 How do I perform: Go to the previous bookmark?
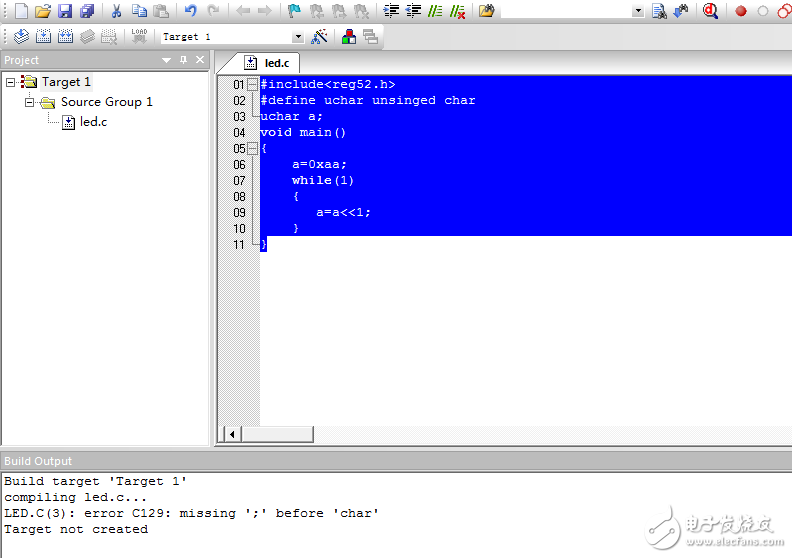[317, 11]
